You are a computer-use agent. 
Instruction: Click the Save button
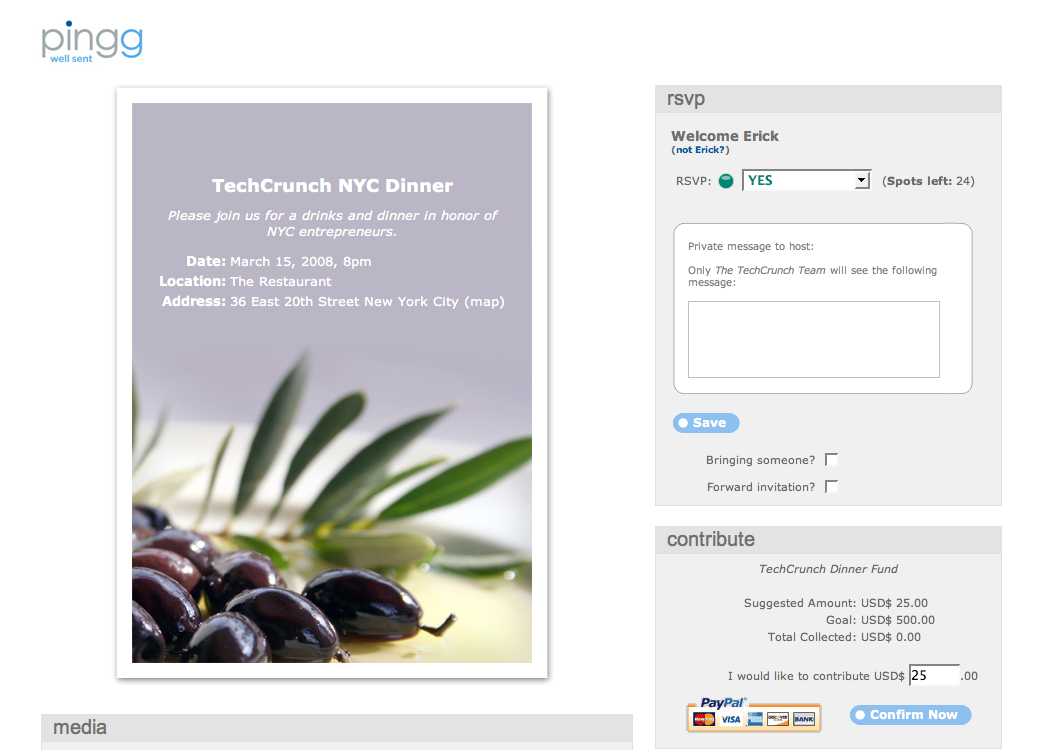tap(706, 423)
